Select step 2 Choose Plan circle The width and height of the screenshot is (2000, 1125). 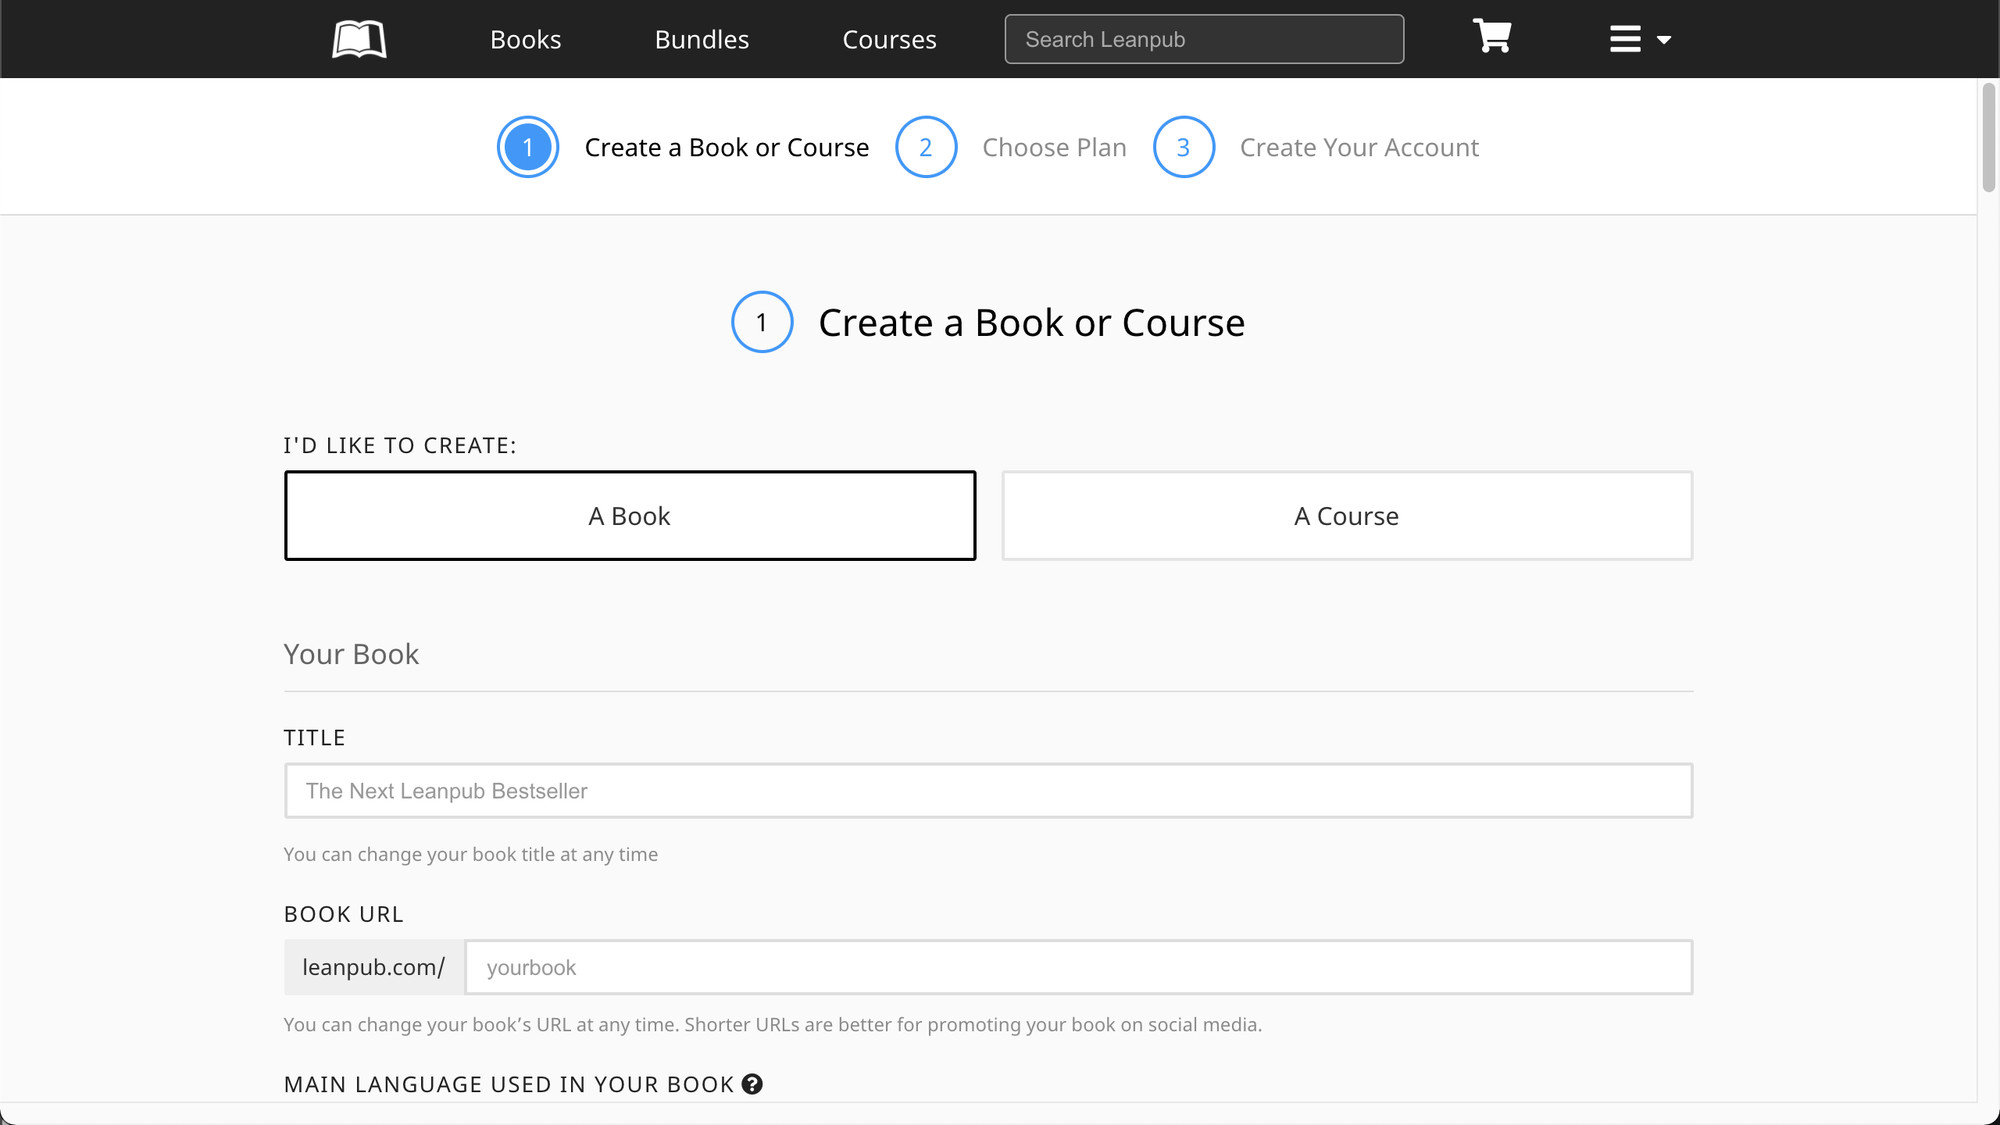(x=926, y=147)
